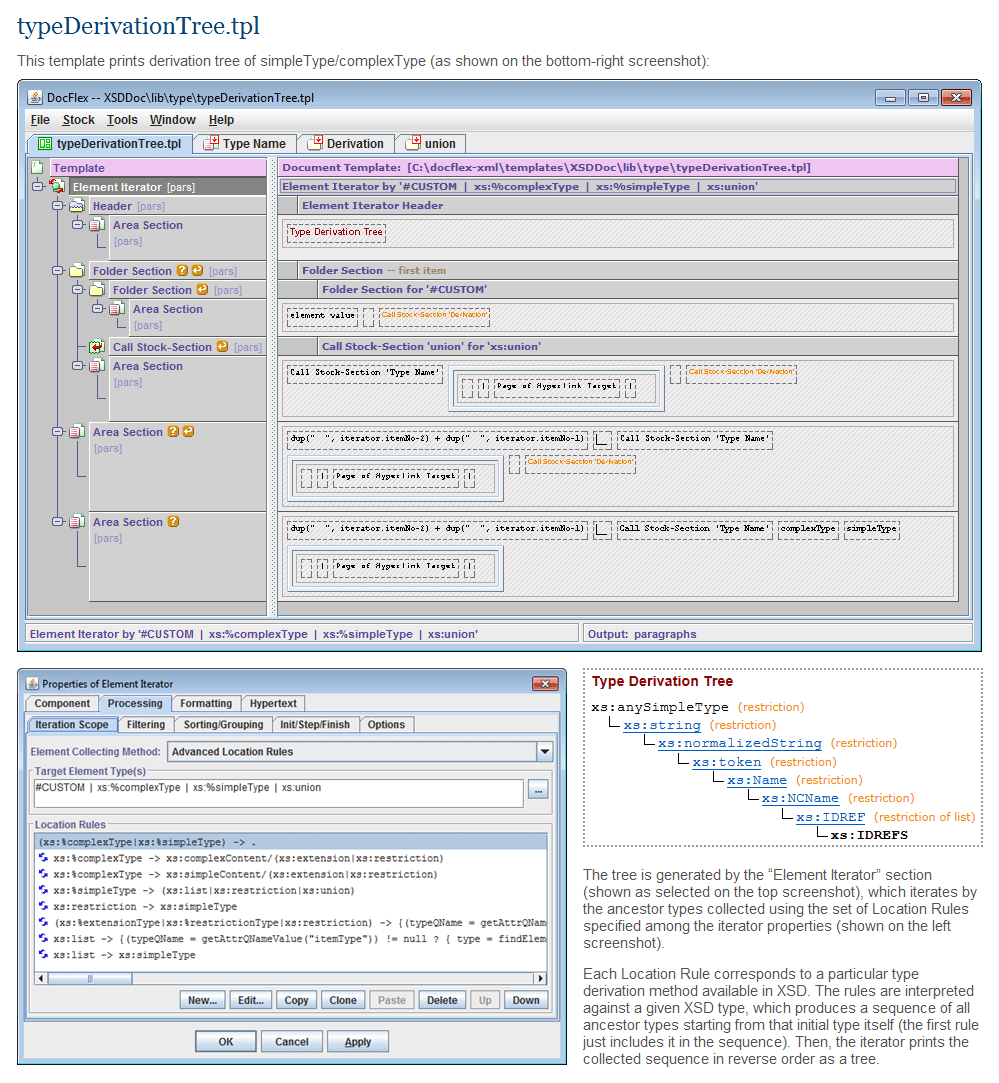This screenshot has height=1083, width=999.
Task: Click return-arrow badge on Call Stock-Section row
Action: coord(222,347)
